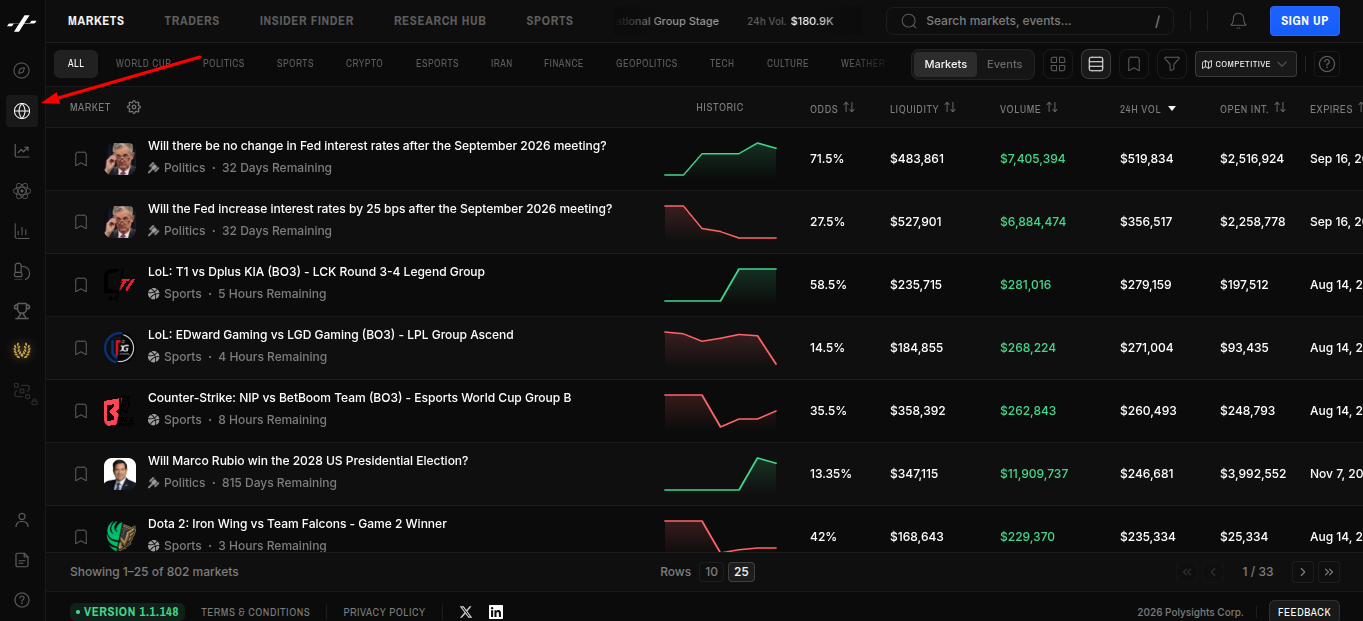Open the Terms & Conditions link

255,612
